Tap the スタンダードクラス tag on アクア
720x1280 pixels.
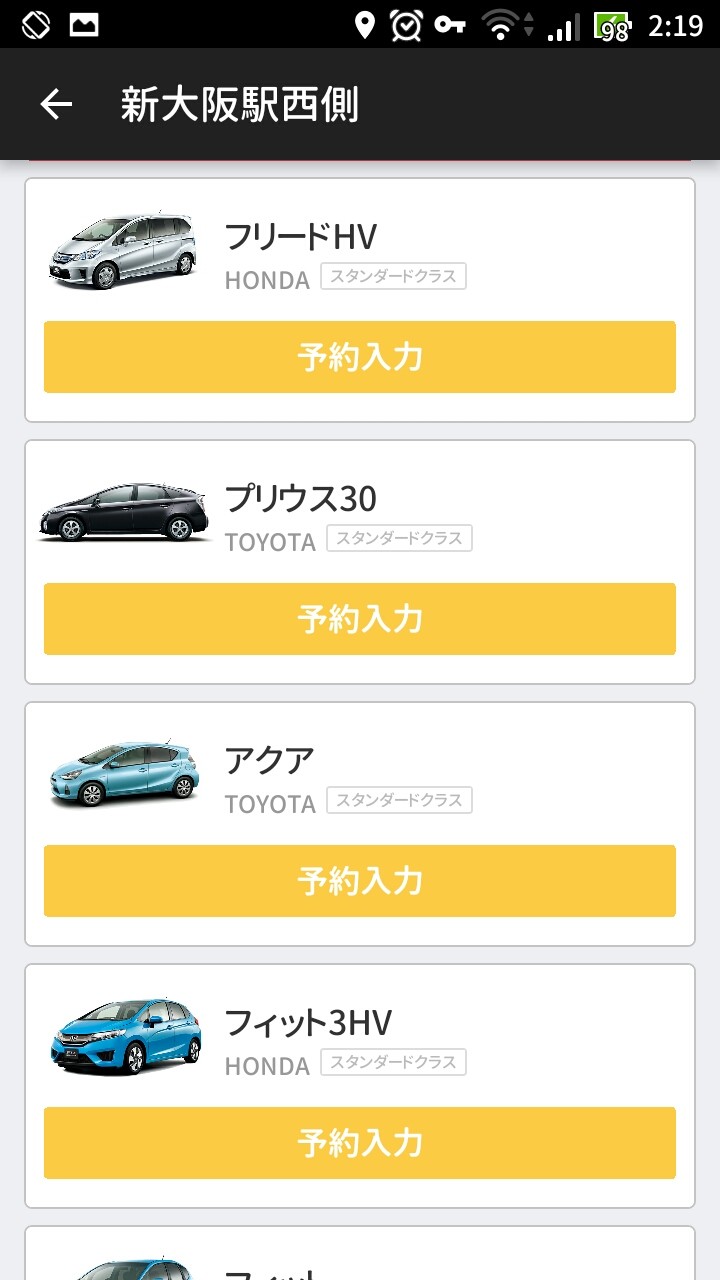tap(399, 801)
